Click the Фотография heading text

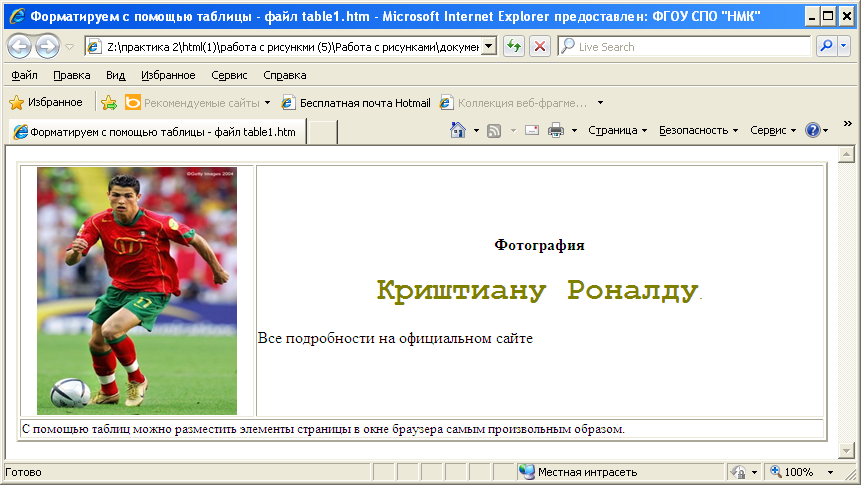click(x=539, y=245)
